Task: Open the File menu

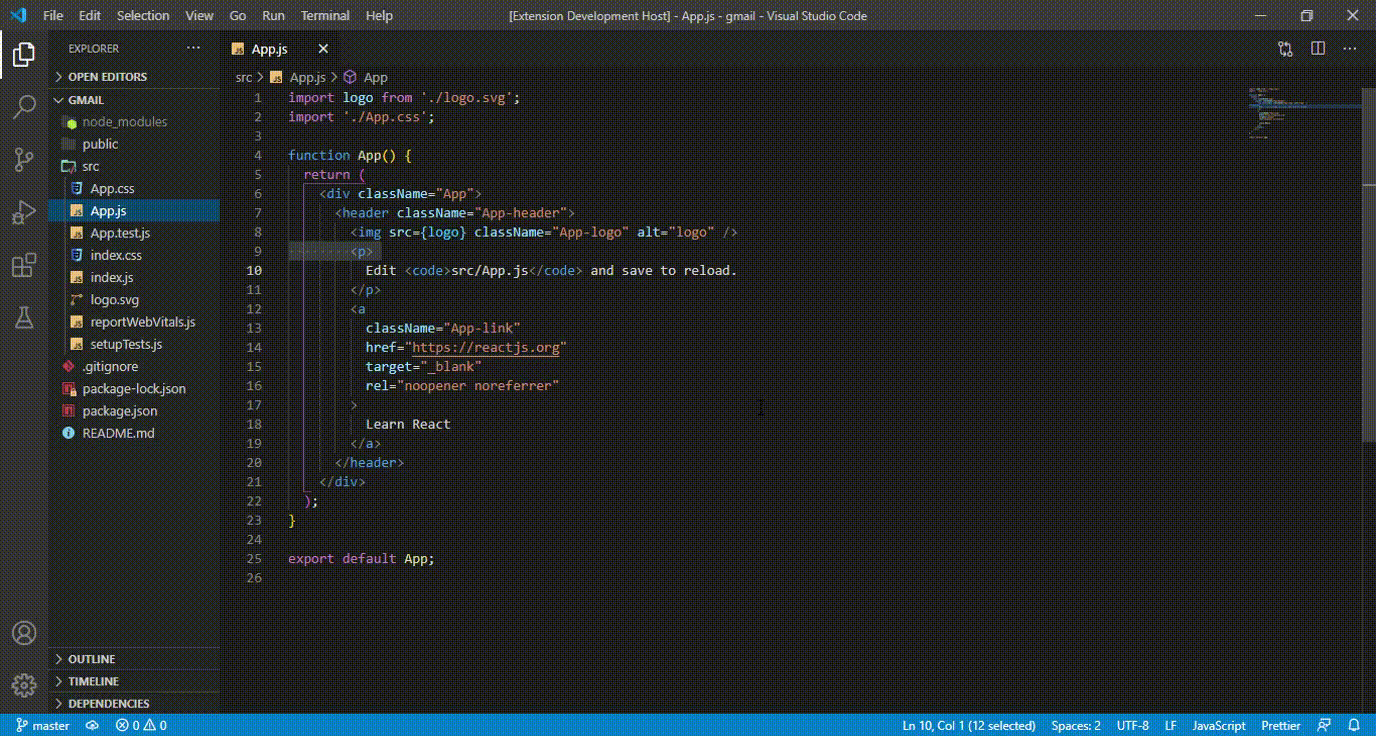Action: coord(53,15)
